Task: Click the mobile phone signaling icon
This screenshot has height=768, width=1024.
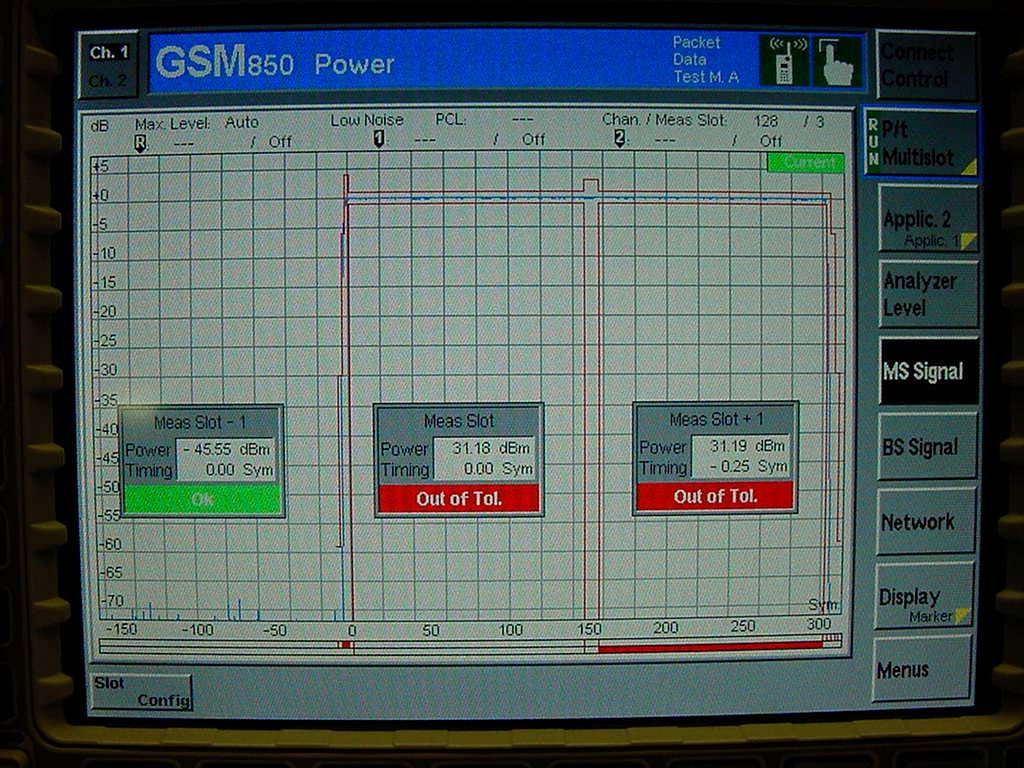Action: (785, 60)
